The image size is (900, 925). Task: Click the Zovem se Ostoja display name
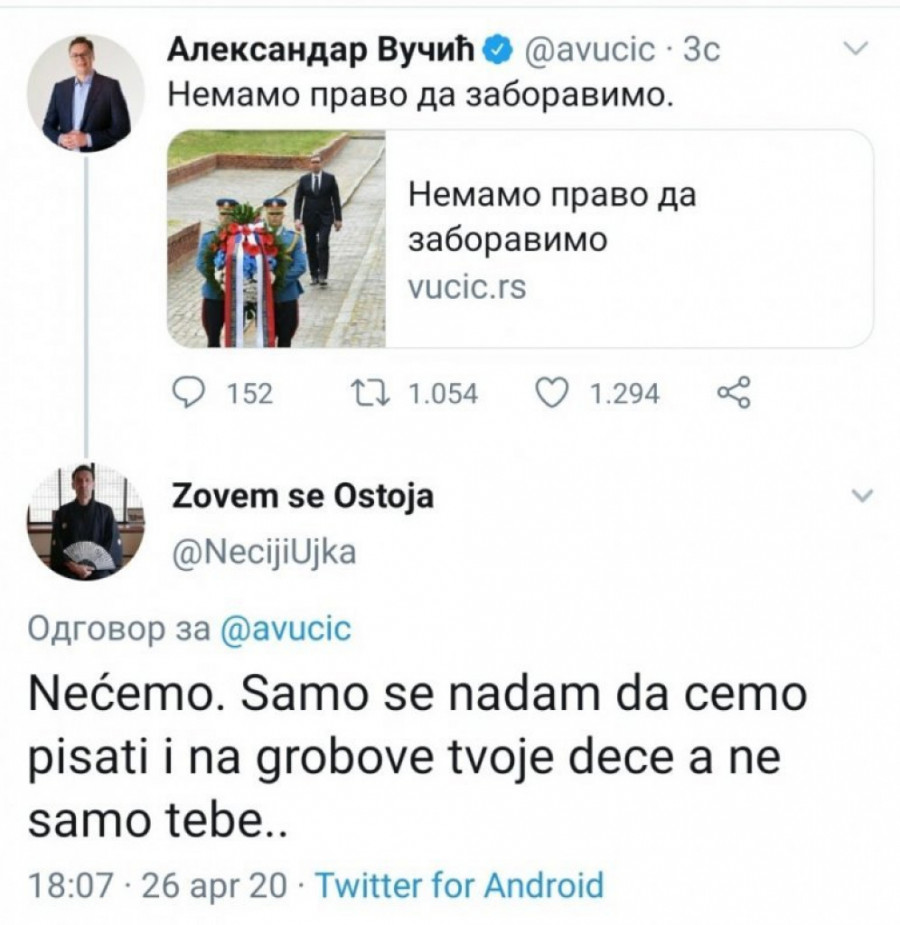[x=304, y=496]
